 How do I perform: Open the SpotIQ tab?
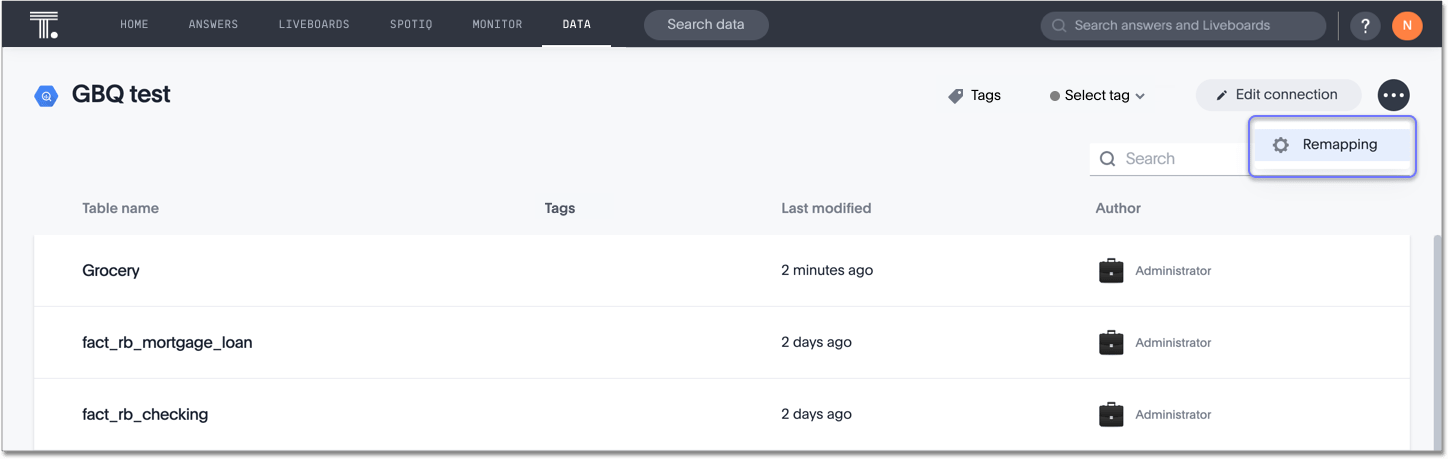tap(410, 25)
